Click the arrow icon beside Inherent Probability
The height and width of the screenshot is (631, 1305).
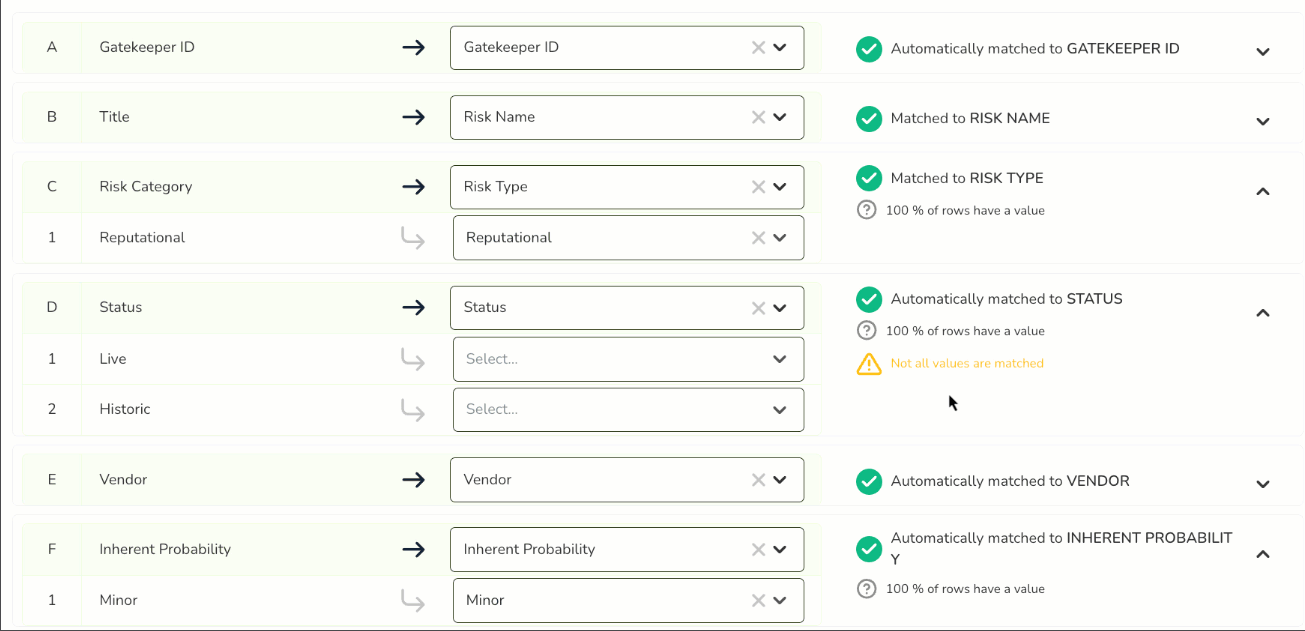click(413, 549)
